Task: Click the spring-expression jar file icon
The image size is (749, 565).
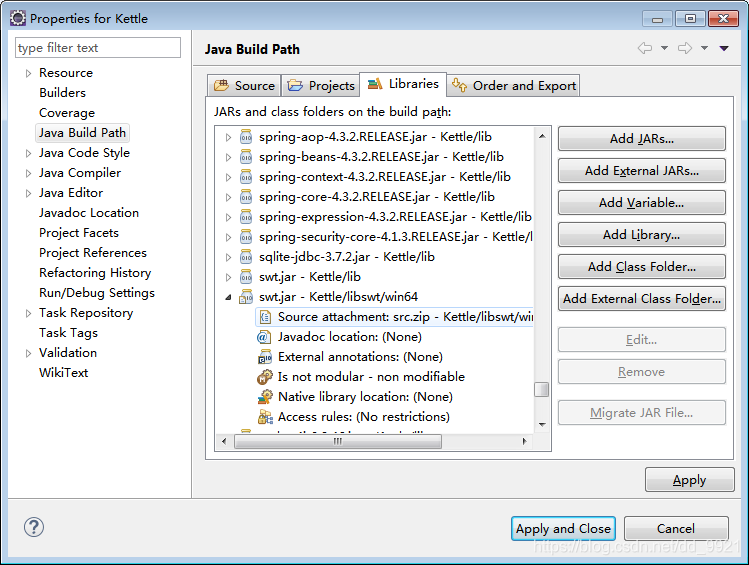Action: [x=246, y=217]
